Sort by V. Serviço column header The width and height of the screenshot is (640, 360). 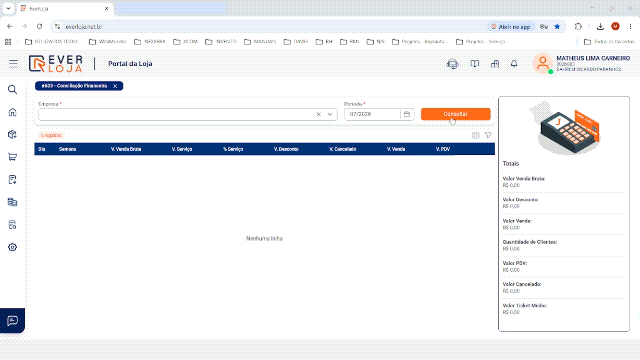pyautogui.click(x=182, y=149)
